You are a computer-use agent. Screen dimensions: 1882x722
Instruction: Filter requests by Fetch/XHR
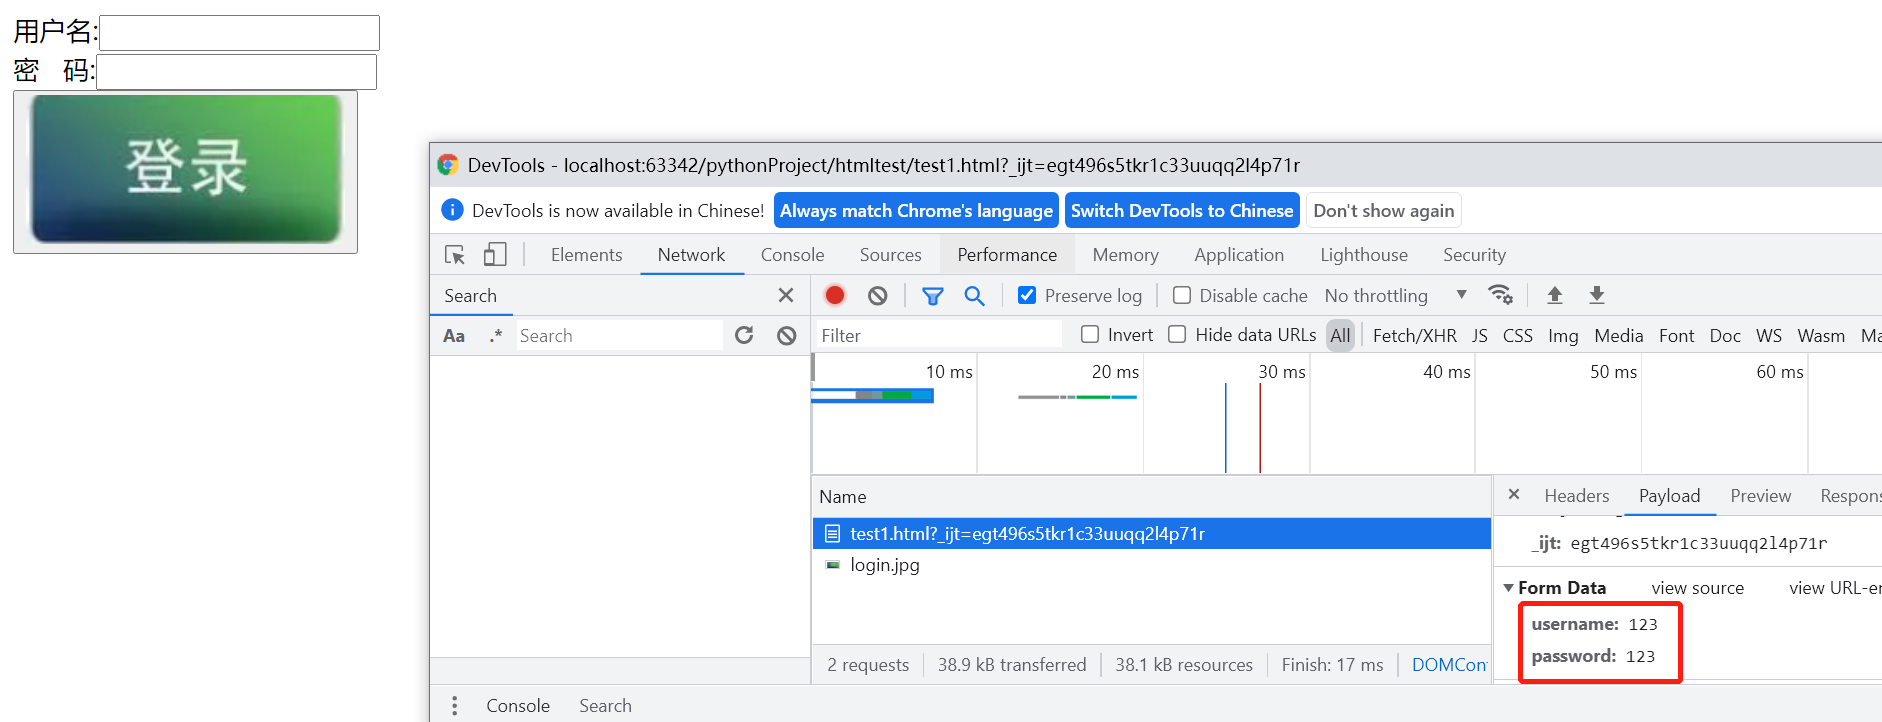pos(1414,336)
